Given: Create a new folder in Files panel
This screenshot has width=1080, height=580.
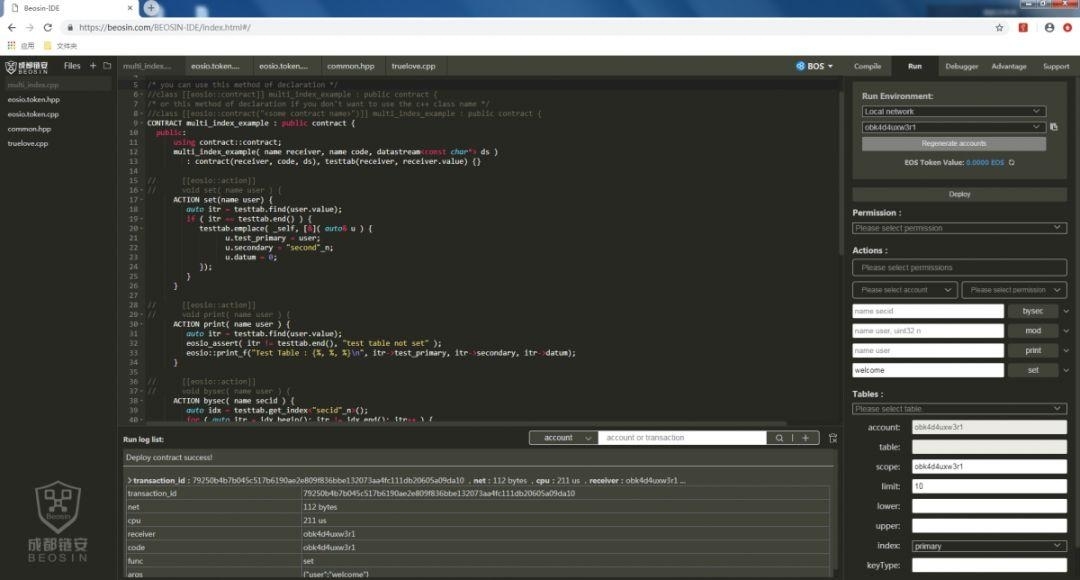Looking at the screenshot, I should tap(107, 66).
